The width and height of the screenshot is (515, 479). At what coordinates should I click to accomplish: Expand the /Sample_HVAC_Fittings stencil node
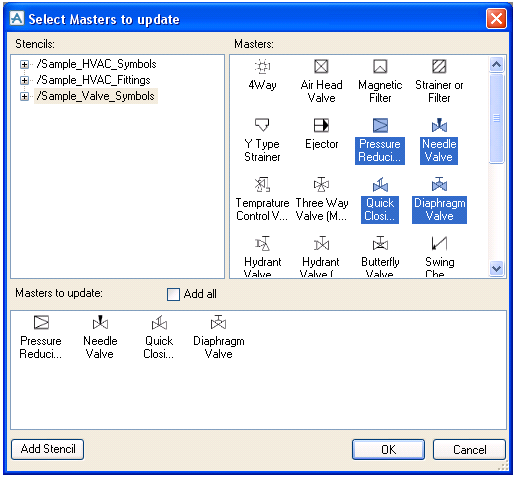[x=24, y=80]
